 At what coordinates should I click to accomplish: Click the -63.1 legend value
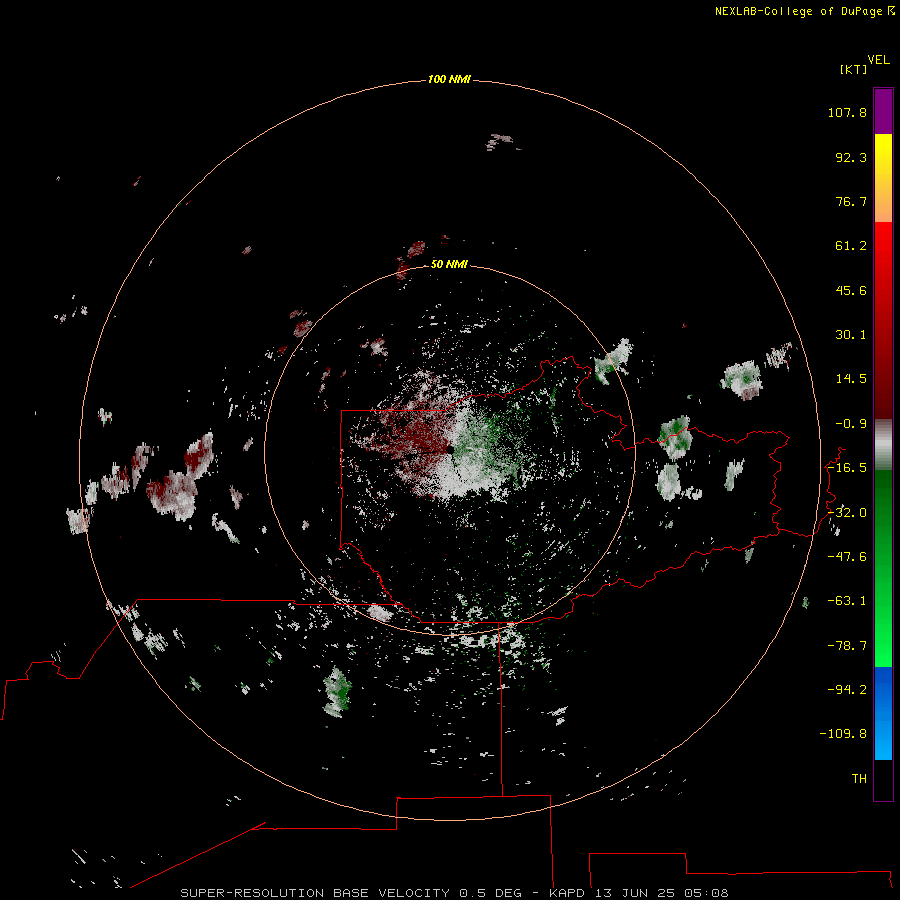(x=847, y=601)
